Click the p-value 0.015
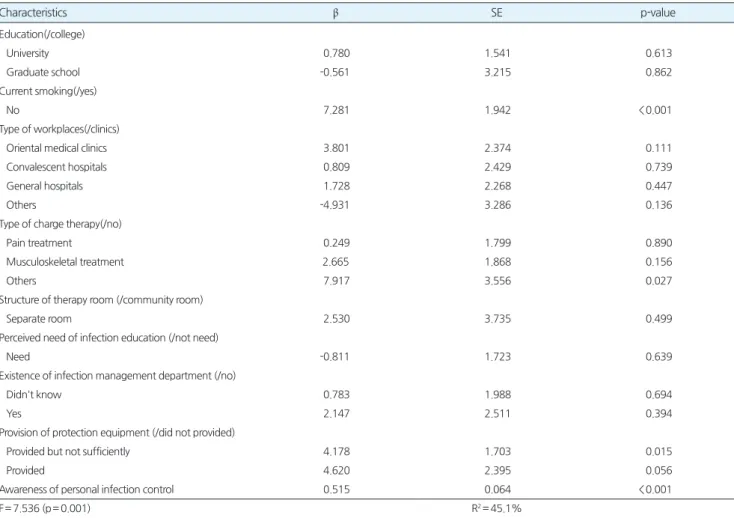The width and height of the screenshot is (734, 518). coord(659,452)
